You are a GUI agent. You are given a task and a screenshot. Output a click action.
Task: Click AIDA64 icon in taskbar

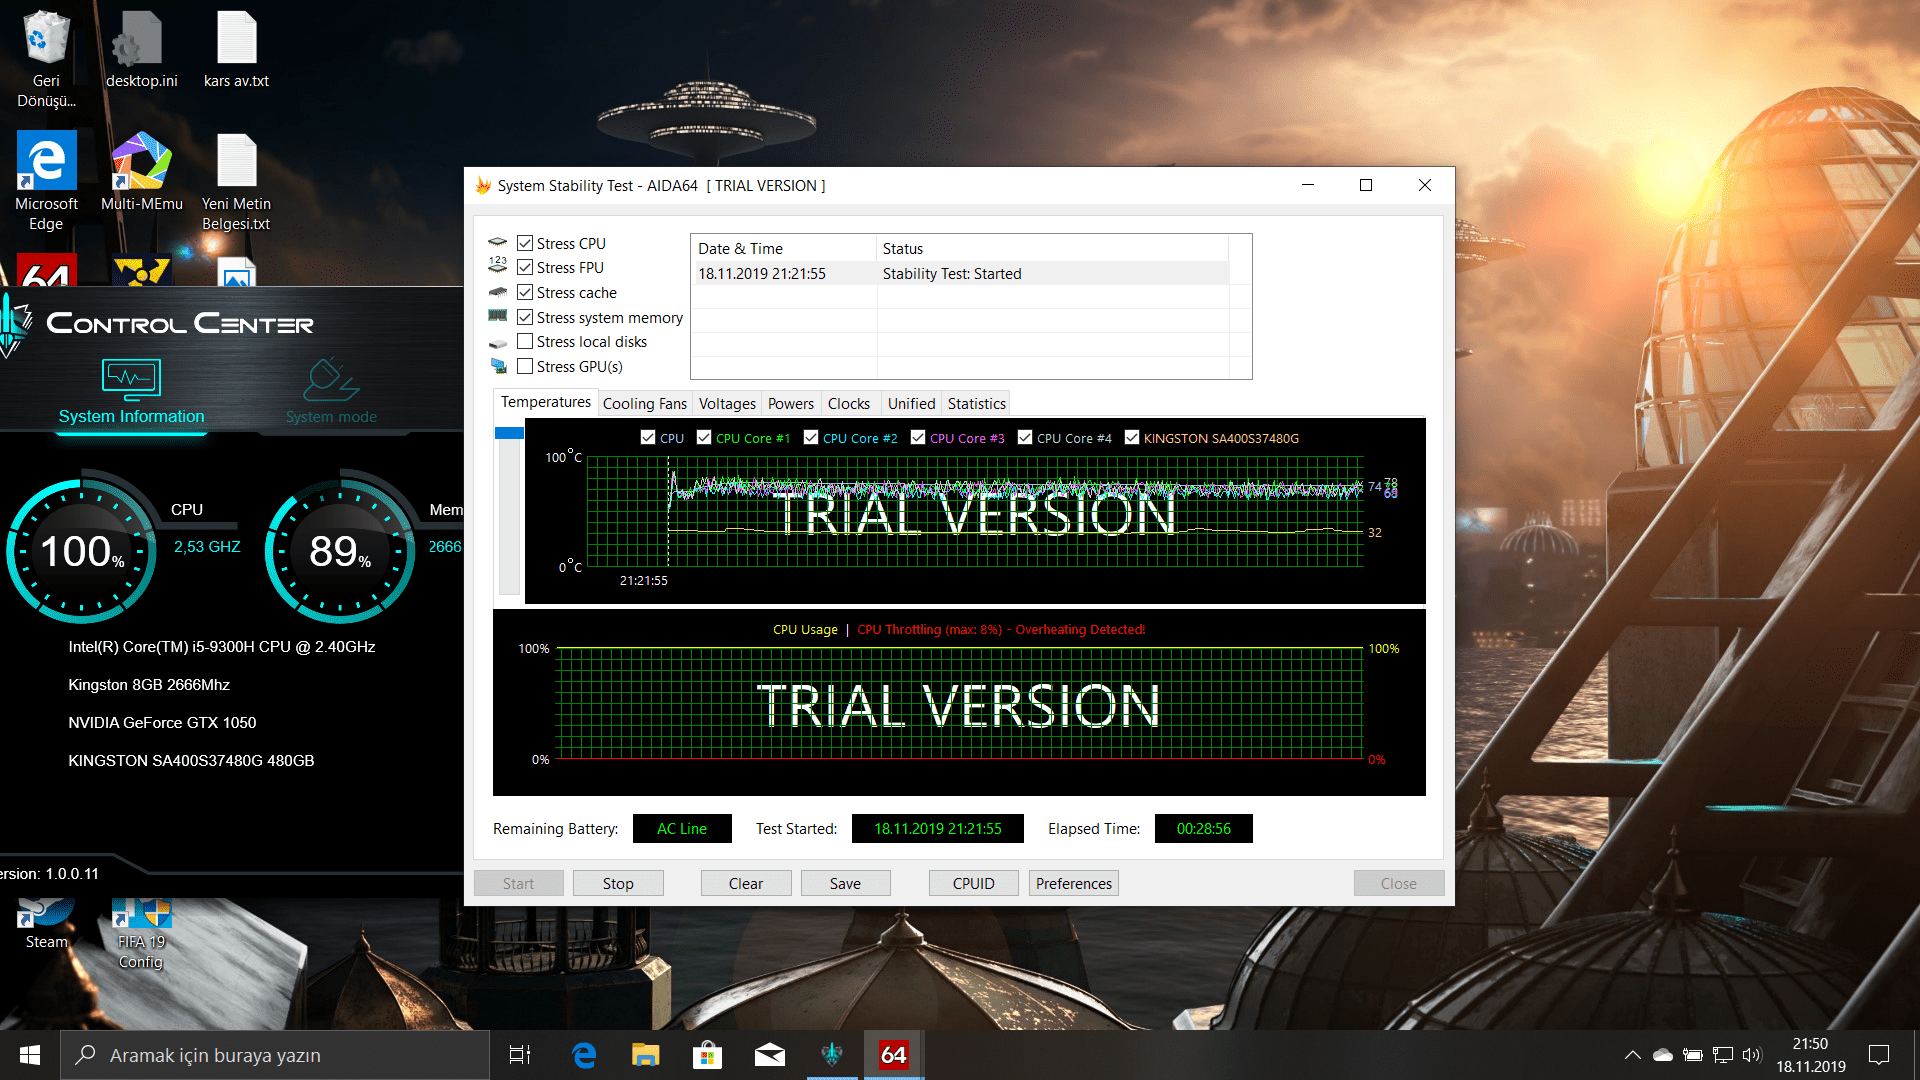click(893, 1054)
